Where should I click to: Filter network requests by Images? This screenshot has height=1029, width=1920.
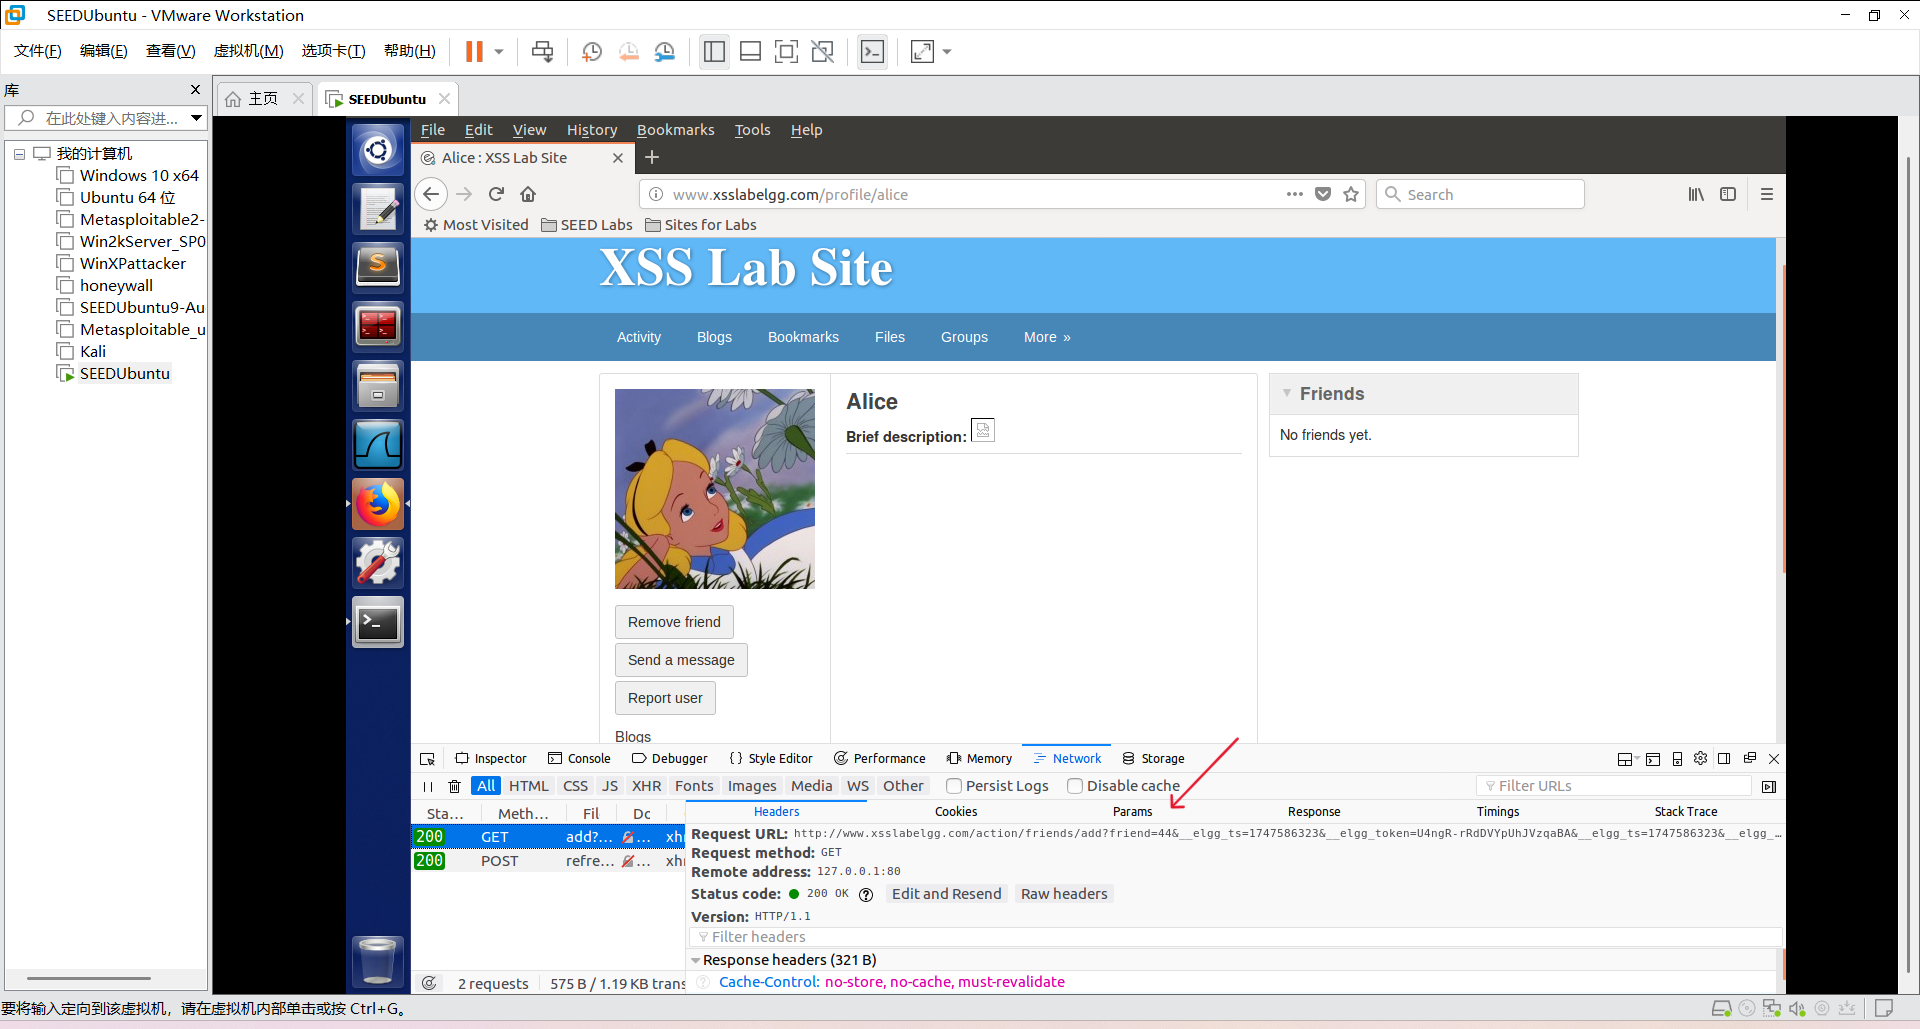[752, 786]
